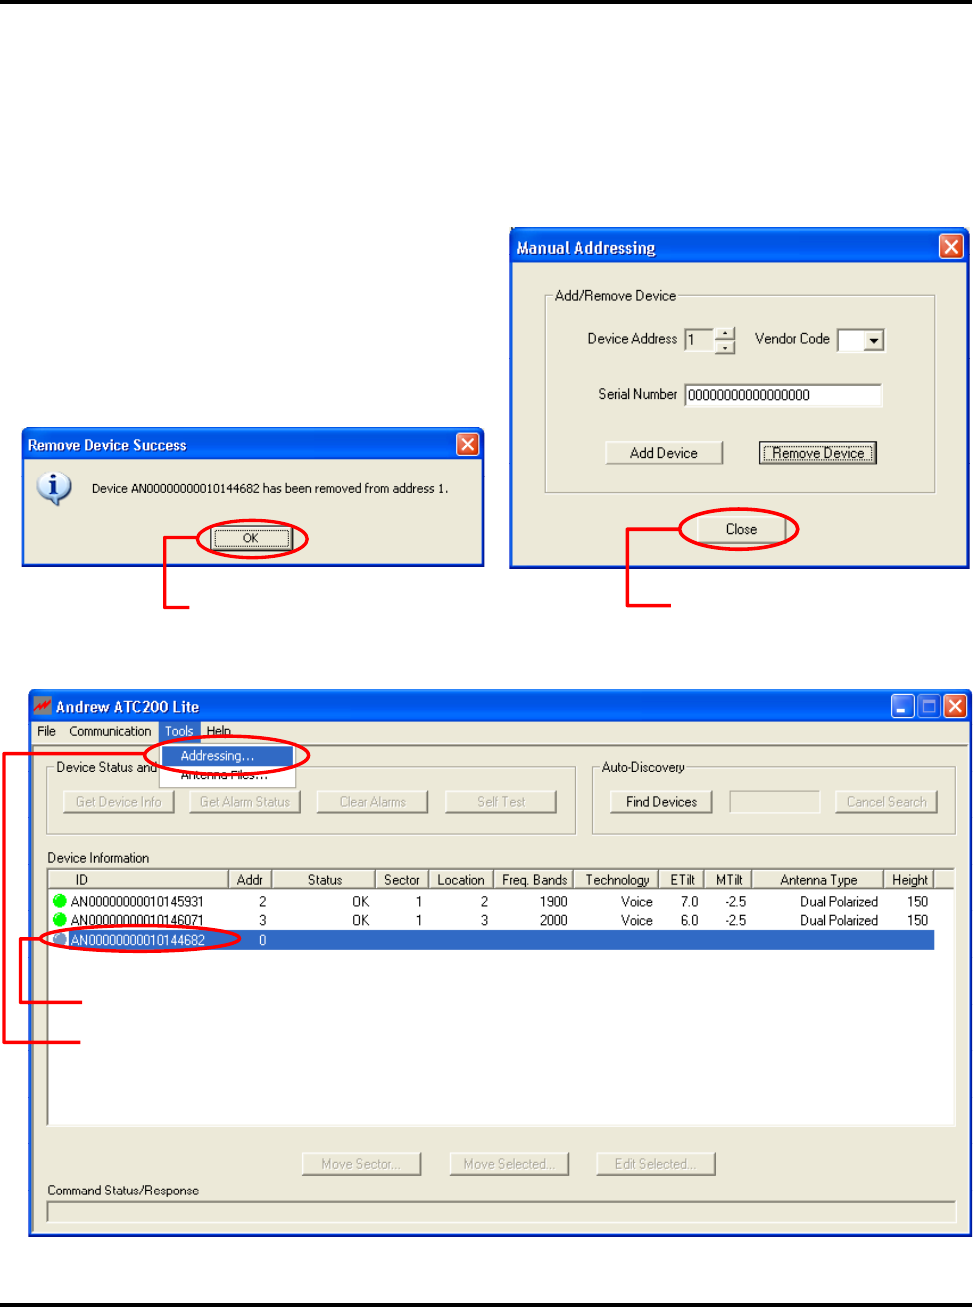Sort by the Height column header
The height and width of the screenshot is (1307, 973).
(x=910, y=880)
